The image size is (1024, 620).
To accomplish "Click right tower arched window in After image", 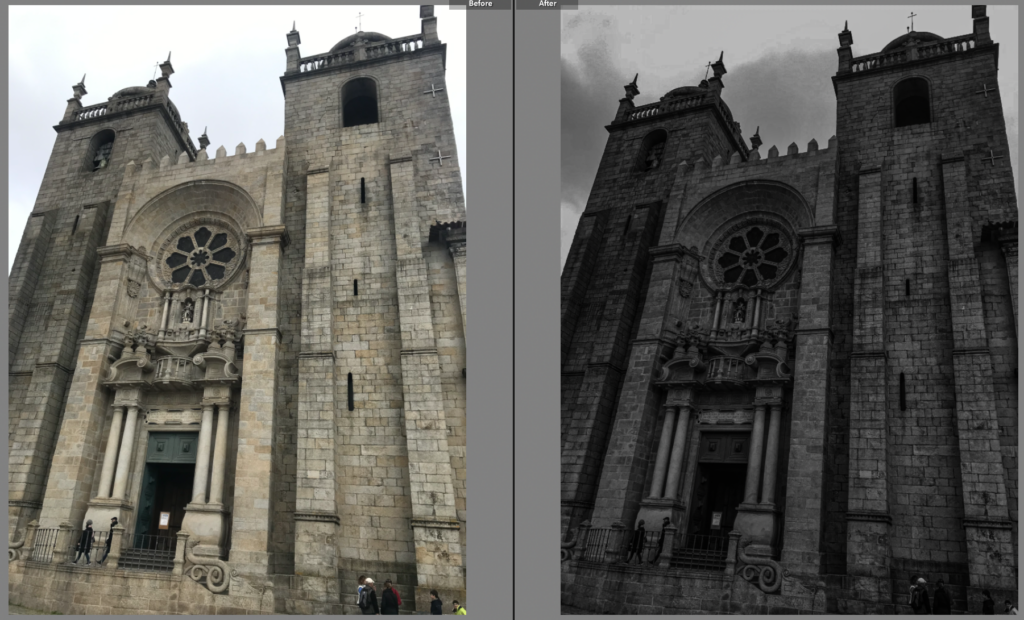I will coord(911,102).
